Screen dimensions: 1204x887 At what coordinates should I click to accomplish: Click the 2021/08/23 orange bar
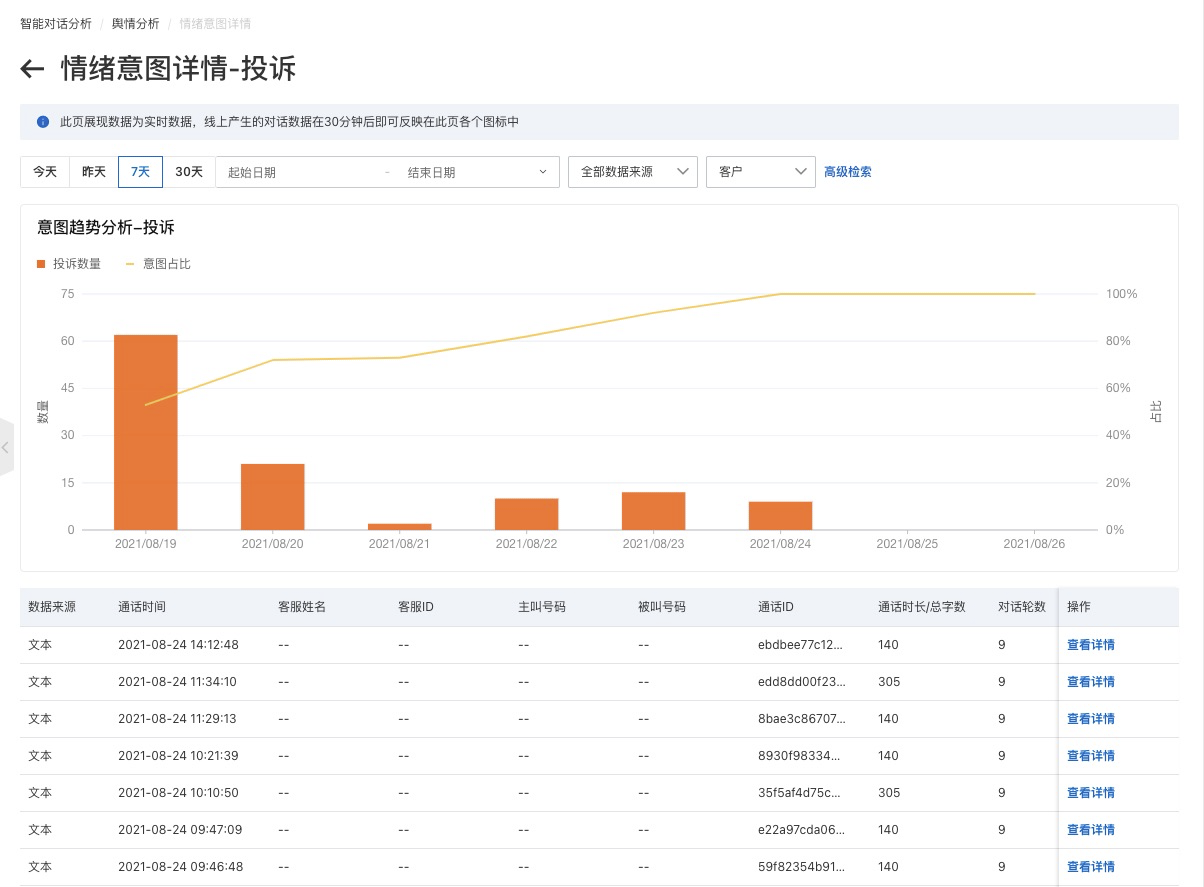tap(654, 511)
